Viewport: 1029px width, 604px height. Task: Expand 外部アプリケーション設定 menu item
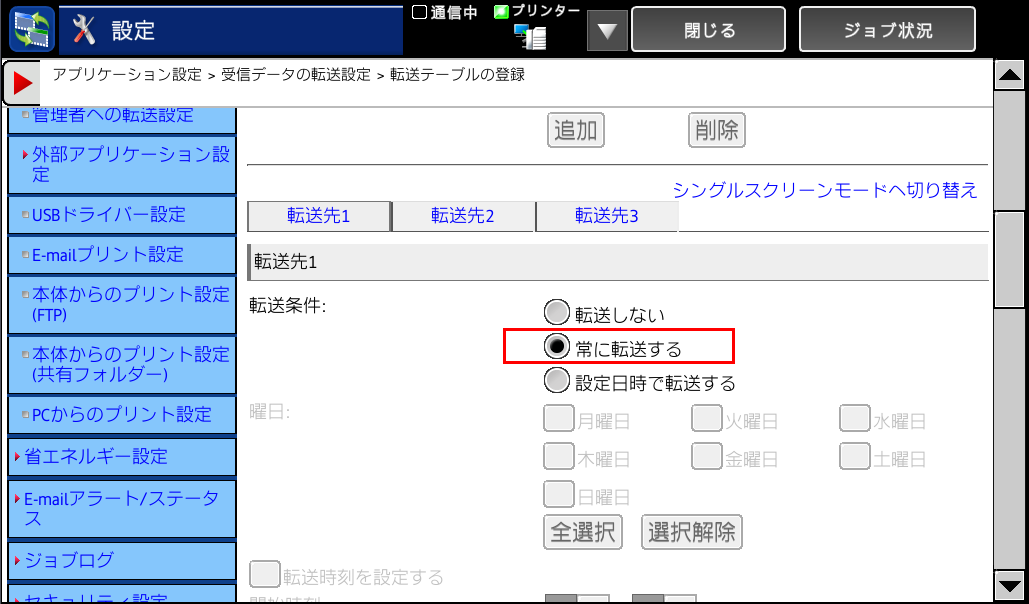pyautogui.click(x=122, y=165)
